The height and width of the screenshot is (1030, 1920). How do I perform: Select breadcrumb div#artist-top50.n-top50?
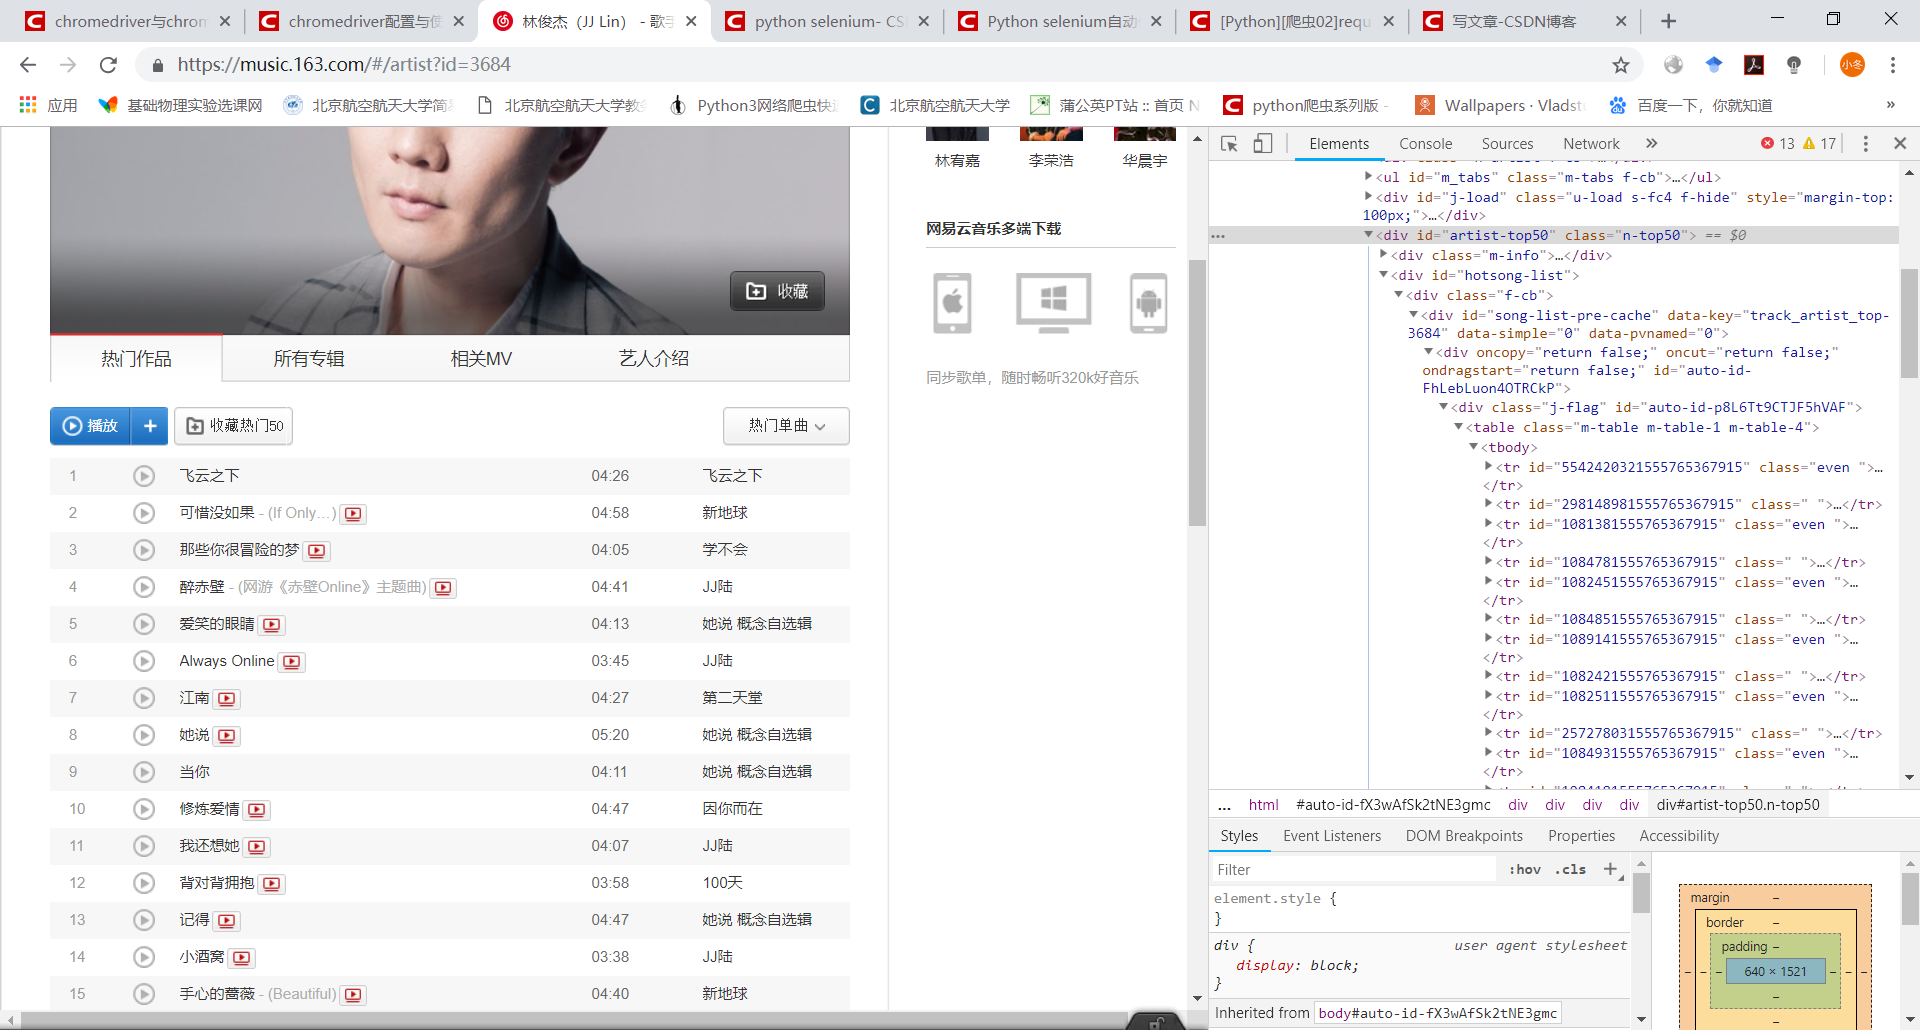coord(1737,805)
